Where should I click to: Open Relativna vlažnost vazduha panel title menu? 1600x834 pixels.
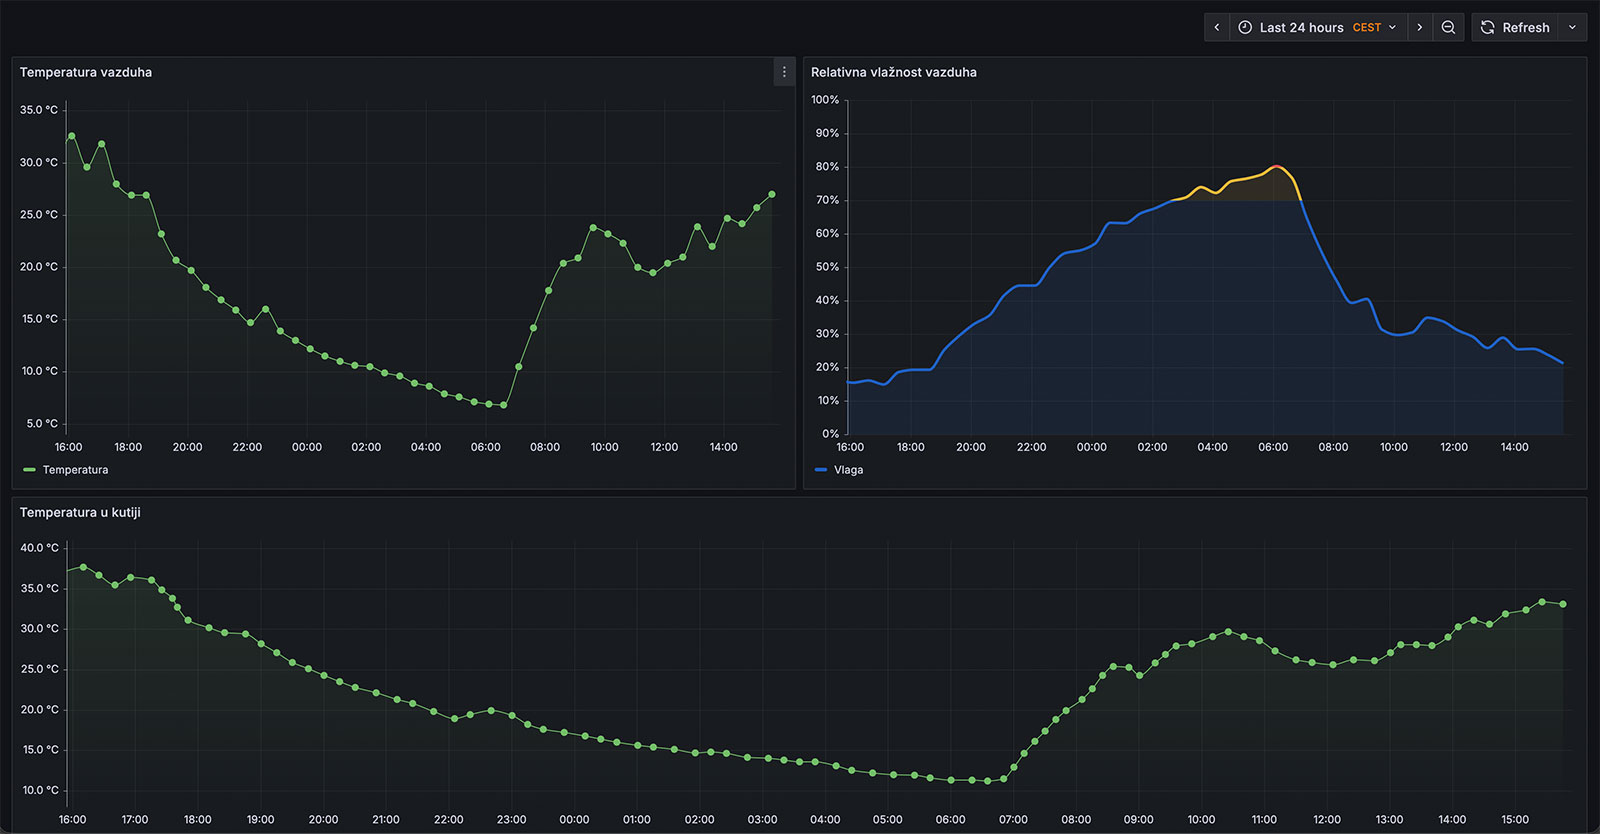(x=893, y=72)
